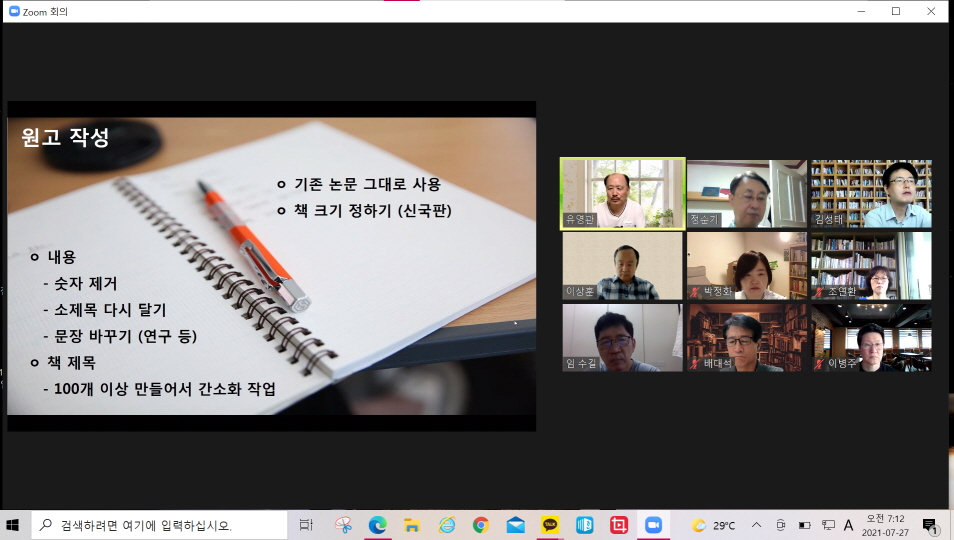Open the Mail app in the taskbar
The height and width of the screenshot is (540, 954).
(515, 525)
